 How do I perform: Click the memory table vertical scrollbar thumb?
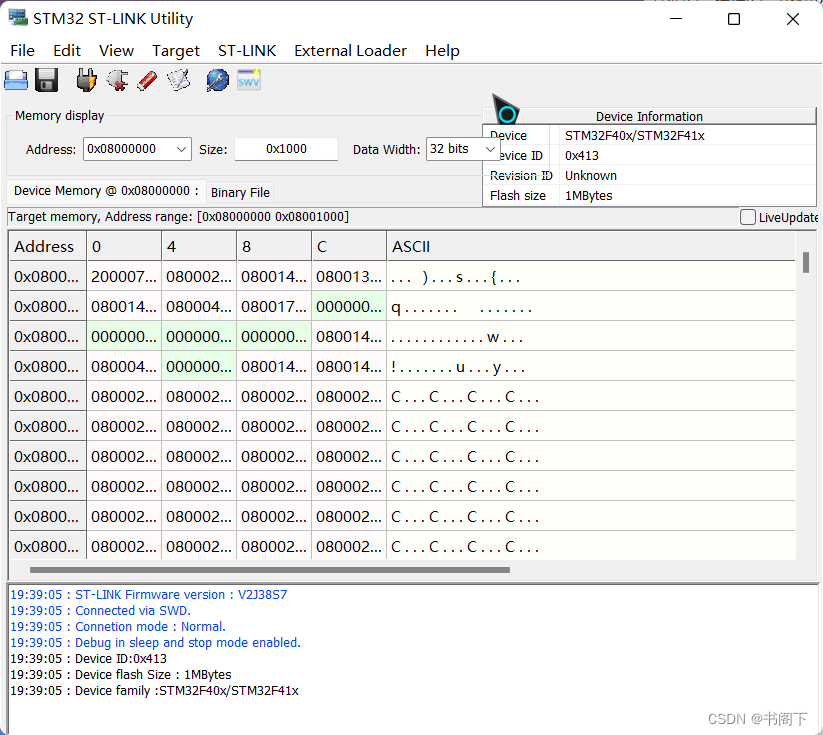pos(806,262)
